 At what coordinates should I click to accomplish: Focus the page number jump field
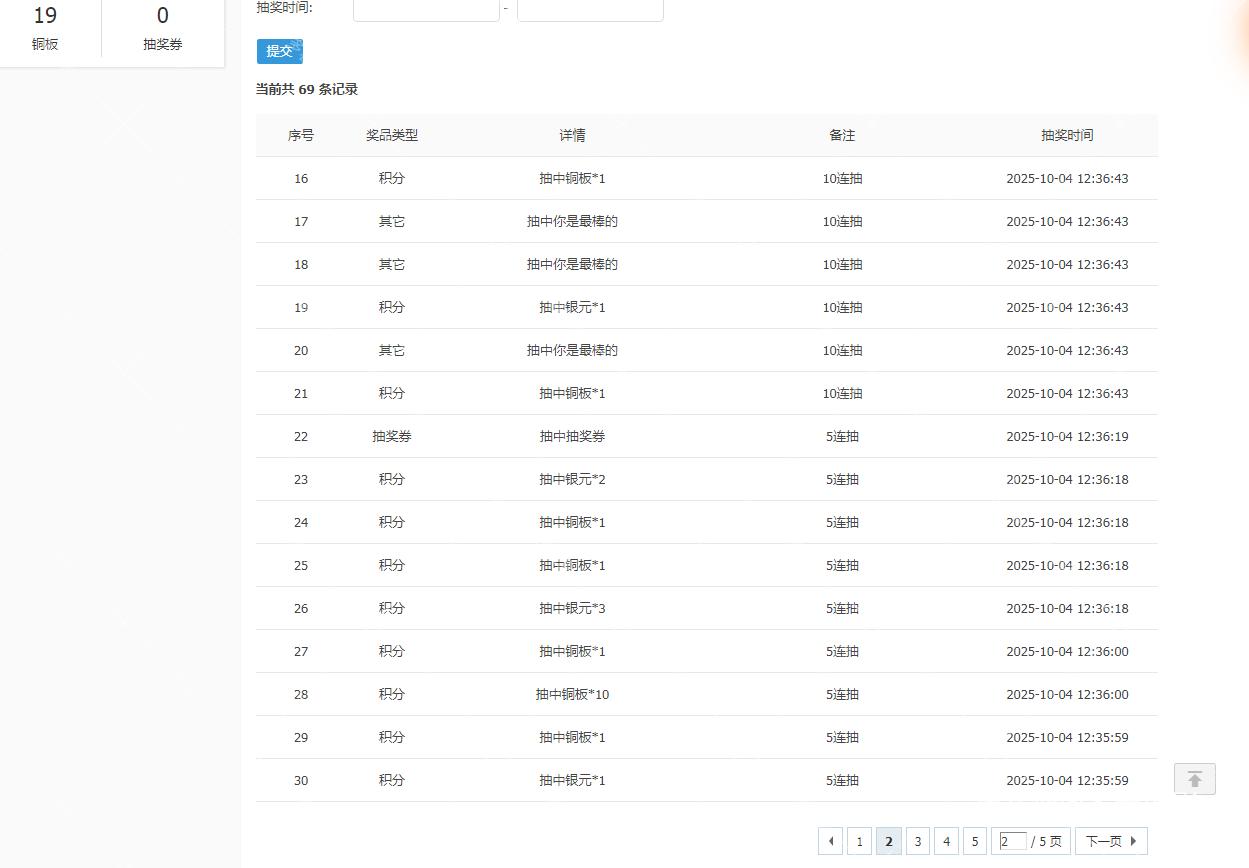pos(1012,841)
